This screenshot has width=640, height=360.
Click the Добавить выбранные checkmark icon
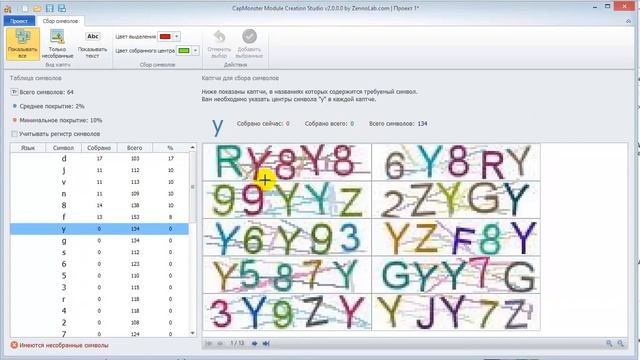249,36
